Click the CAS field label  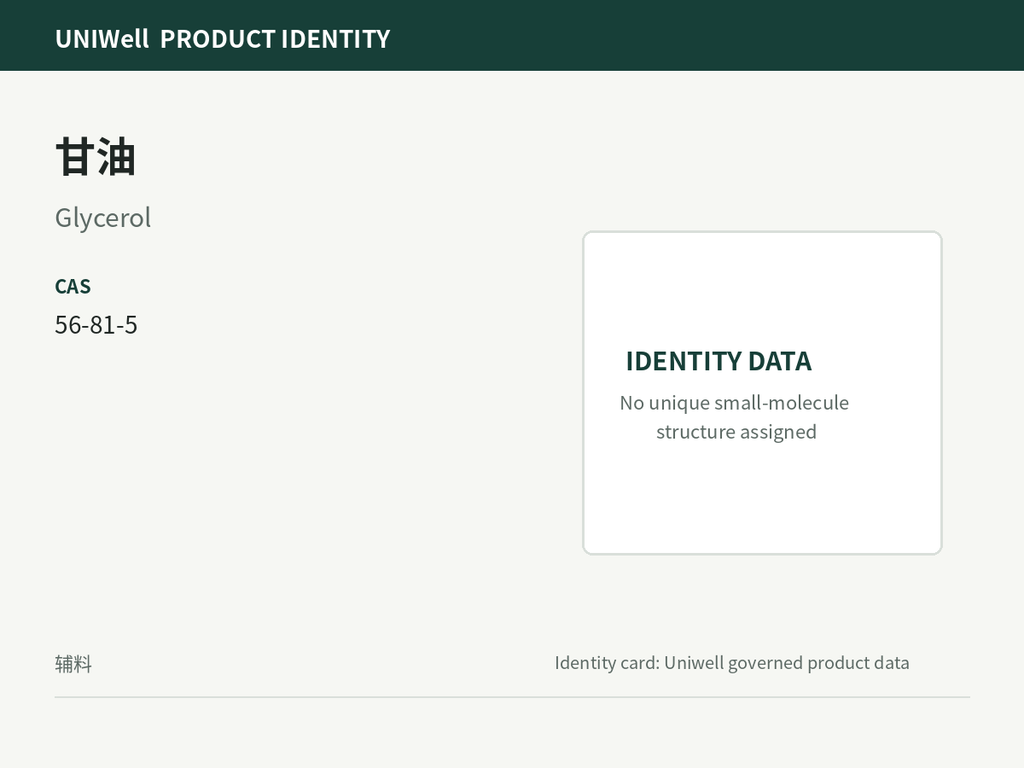pyautogui.click(x=72, y=286)
